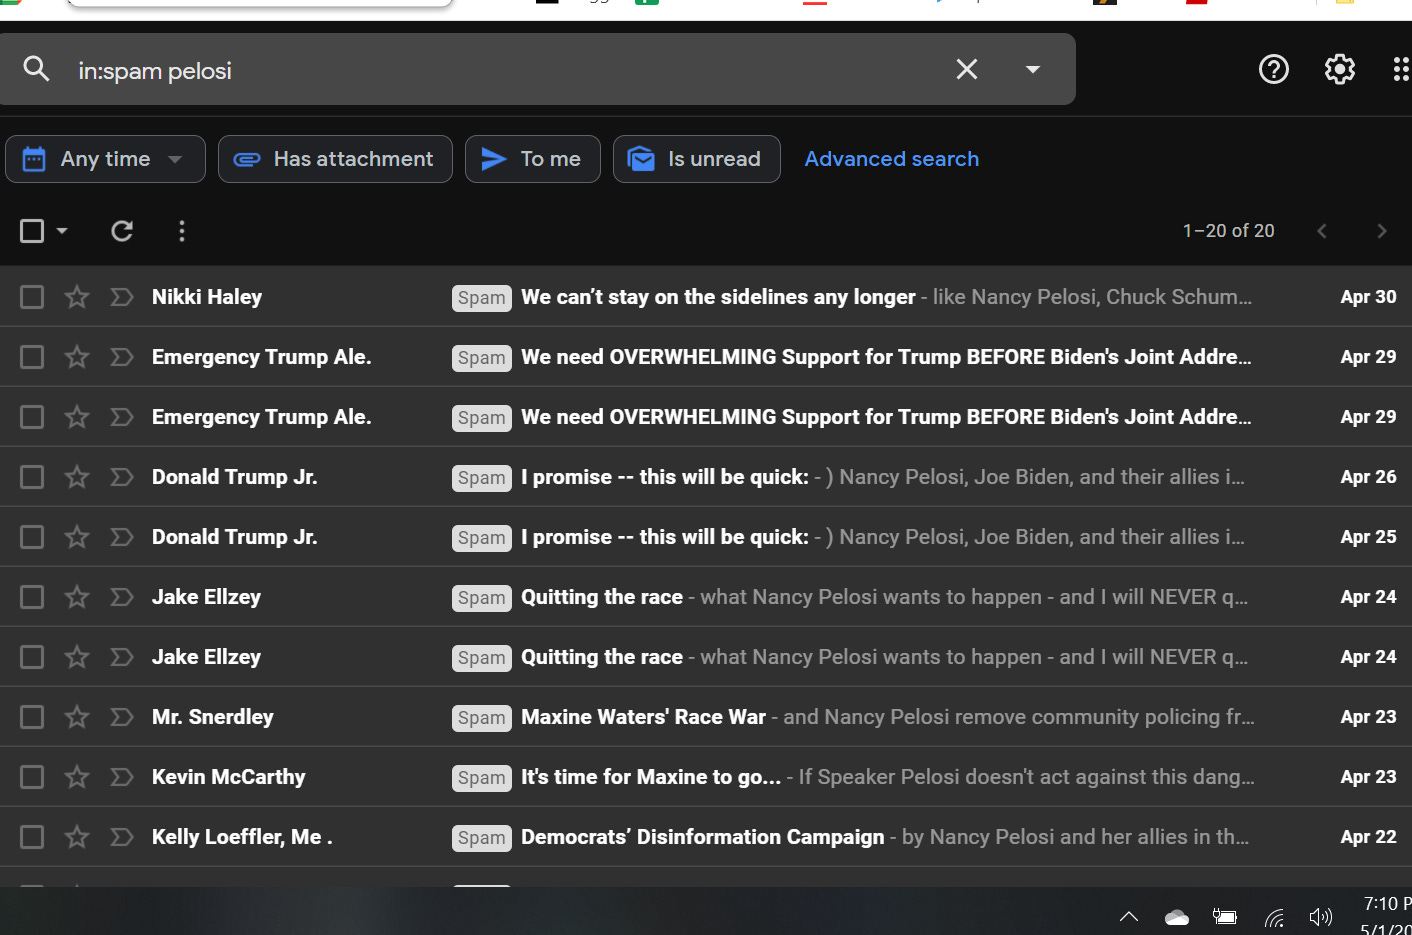Mark Kevin McCarthy email as important
This screenshot has height=935, width=1412.
(x=122, y=777)
